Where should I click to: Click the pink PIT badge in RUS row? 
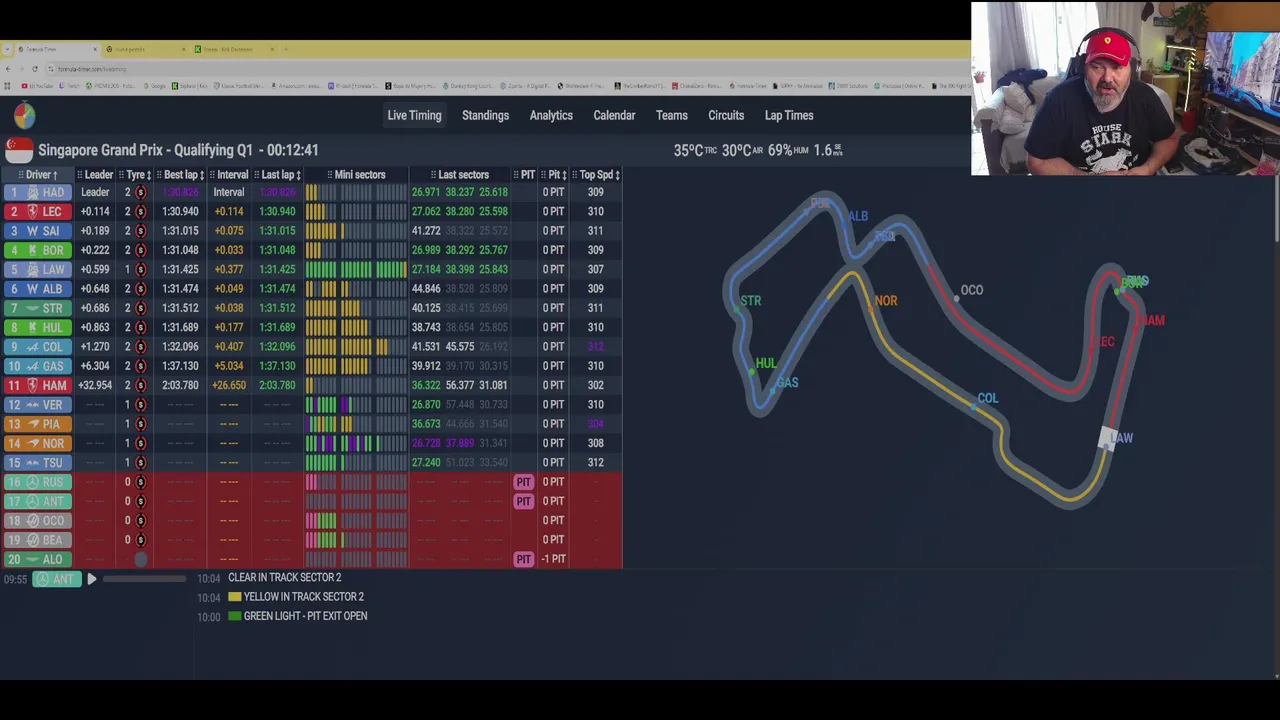(524, 482)
